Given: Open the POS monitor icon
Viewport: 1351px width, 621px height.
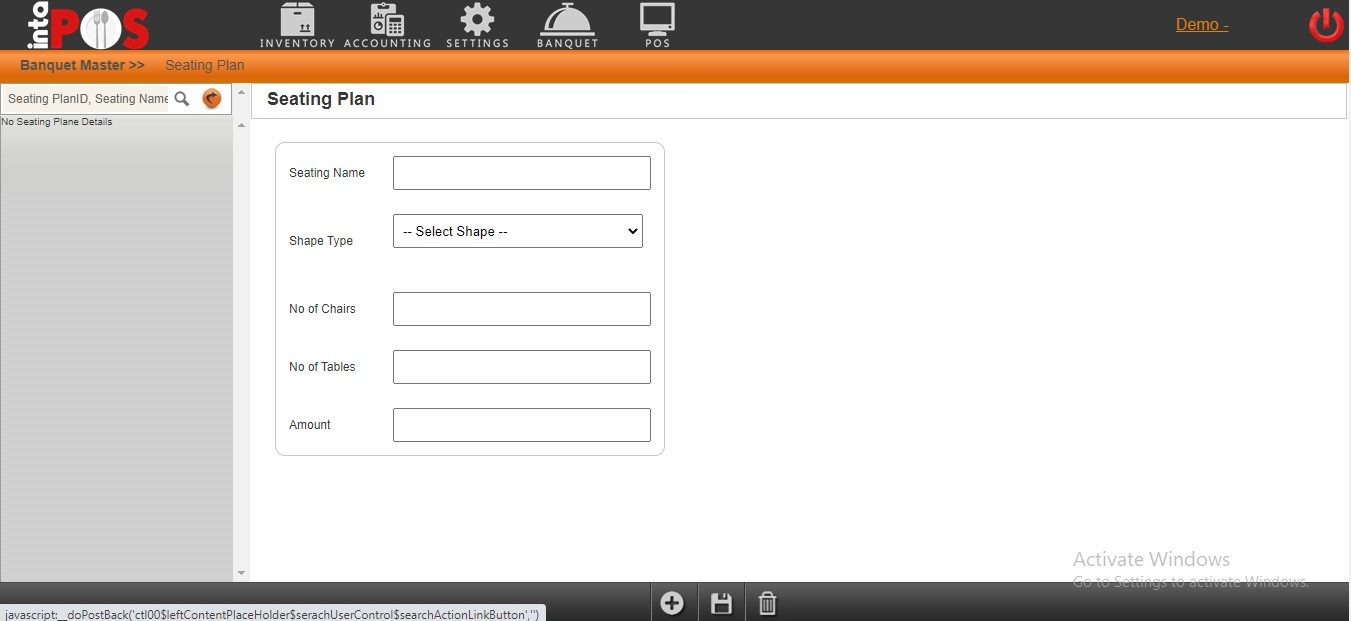Looking at the screenshot, I should point(657,20).
